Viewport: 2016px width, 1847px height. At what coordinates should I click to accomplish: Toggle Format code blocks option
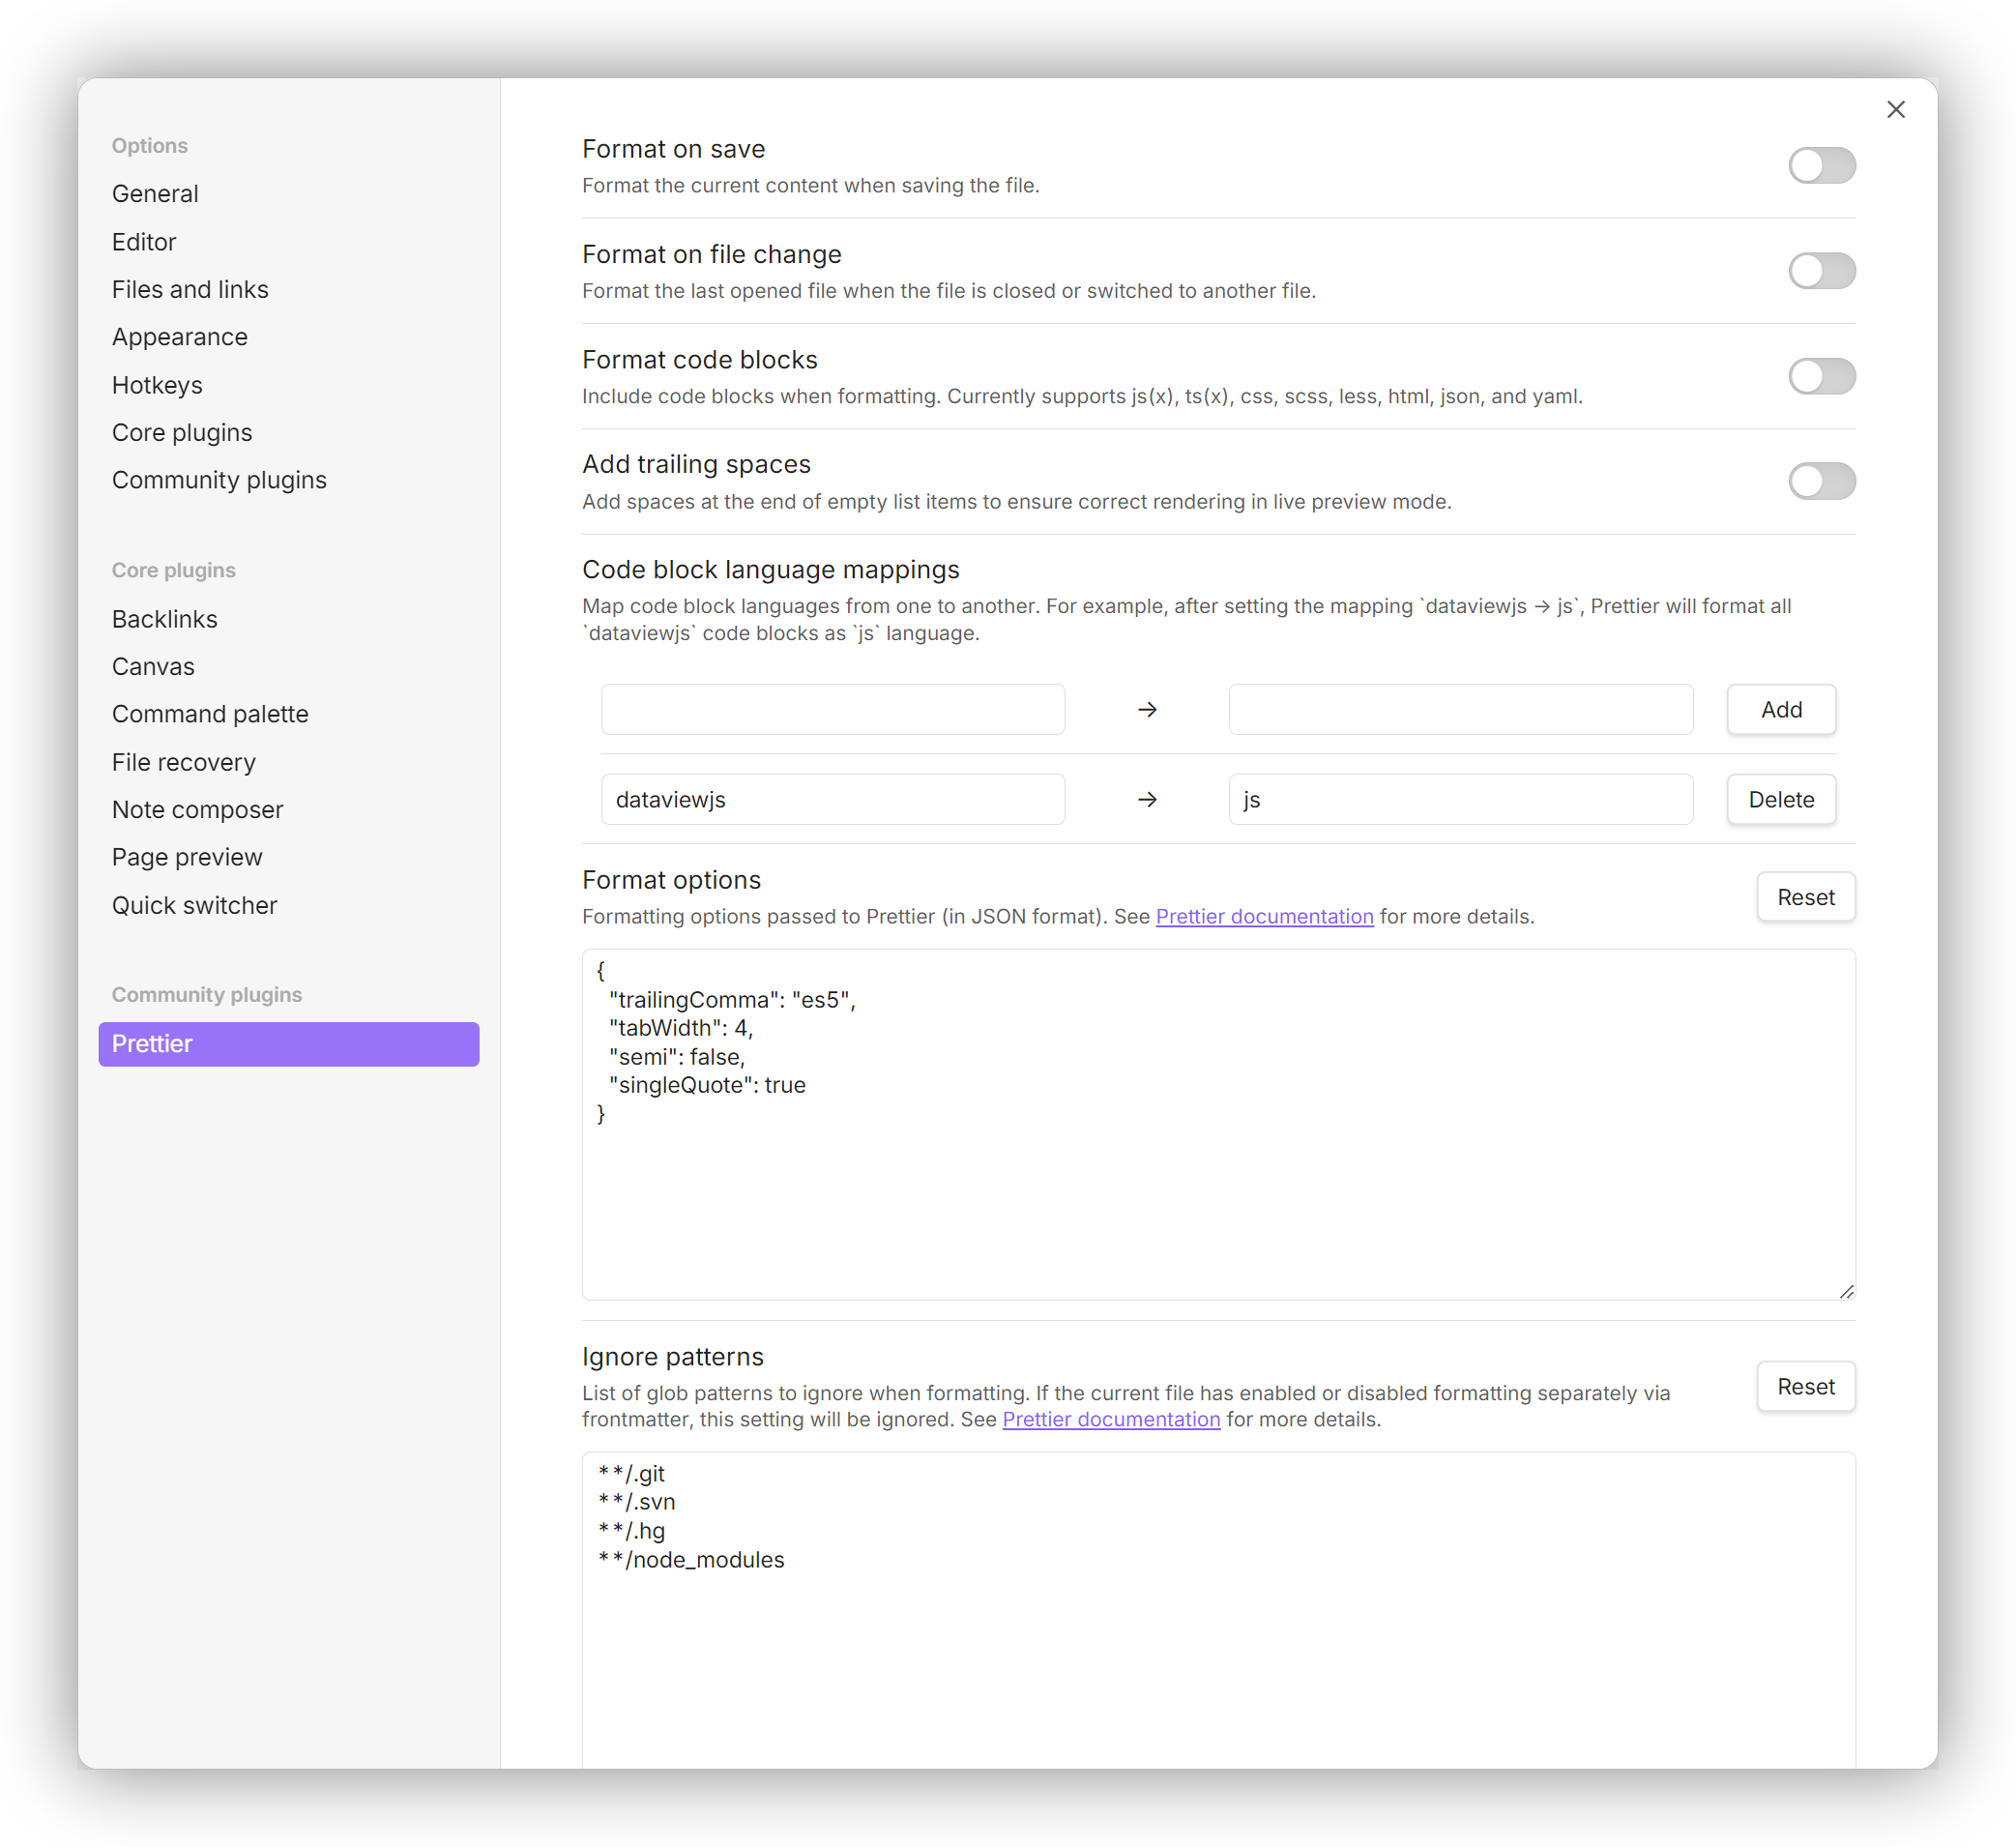[1821, 374]
